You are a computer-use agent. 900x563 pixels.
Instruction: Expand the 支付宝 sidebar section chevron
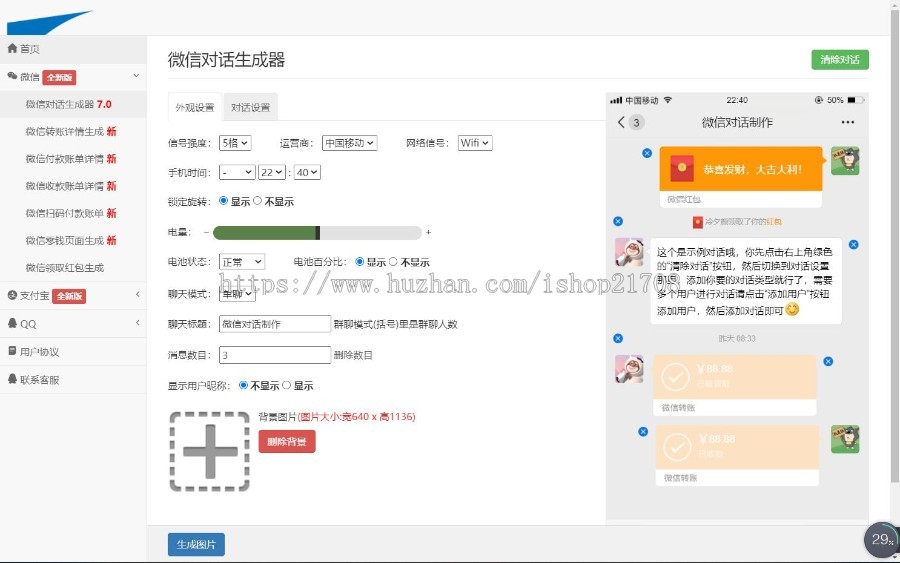pos(137,294)
